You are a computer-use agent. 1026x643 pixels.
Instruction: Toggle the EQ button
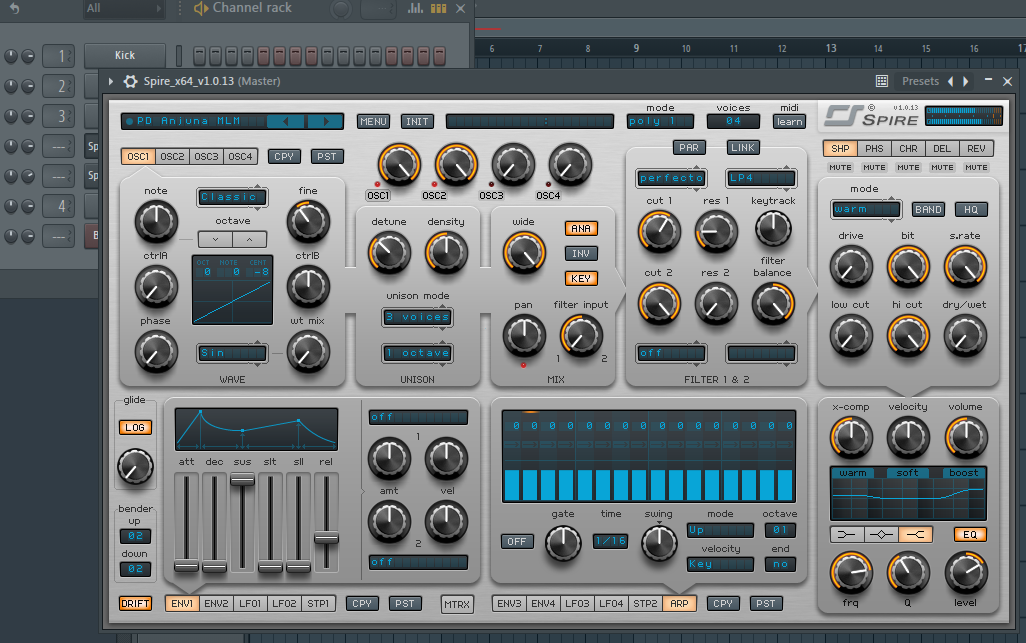[x=970, y=534]
